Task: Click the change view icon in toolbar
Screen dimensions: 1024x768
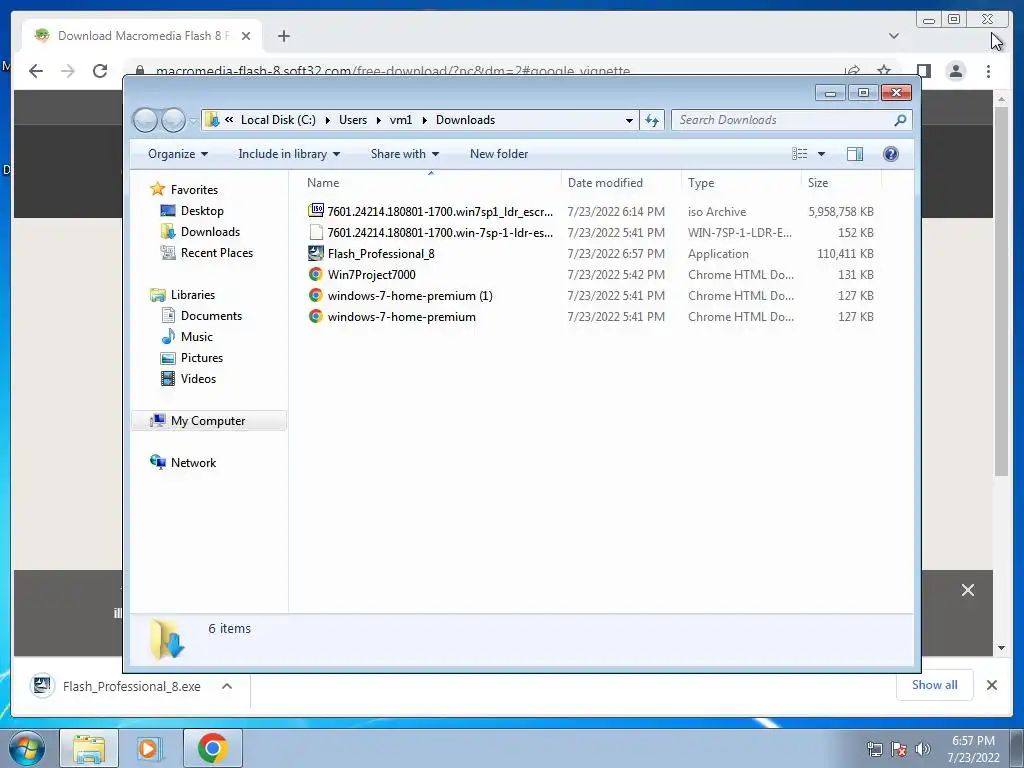Action: (x=799, y=154)
